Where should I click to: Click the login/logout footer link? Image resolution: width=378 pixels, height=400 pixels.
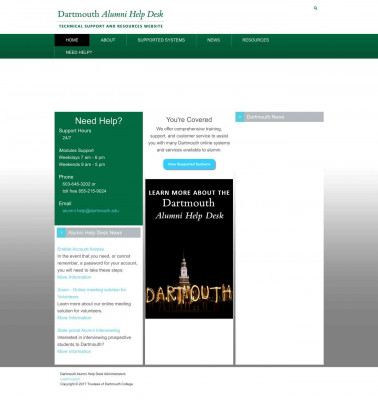70,379
